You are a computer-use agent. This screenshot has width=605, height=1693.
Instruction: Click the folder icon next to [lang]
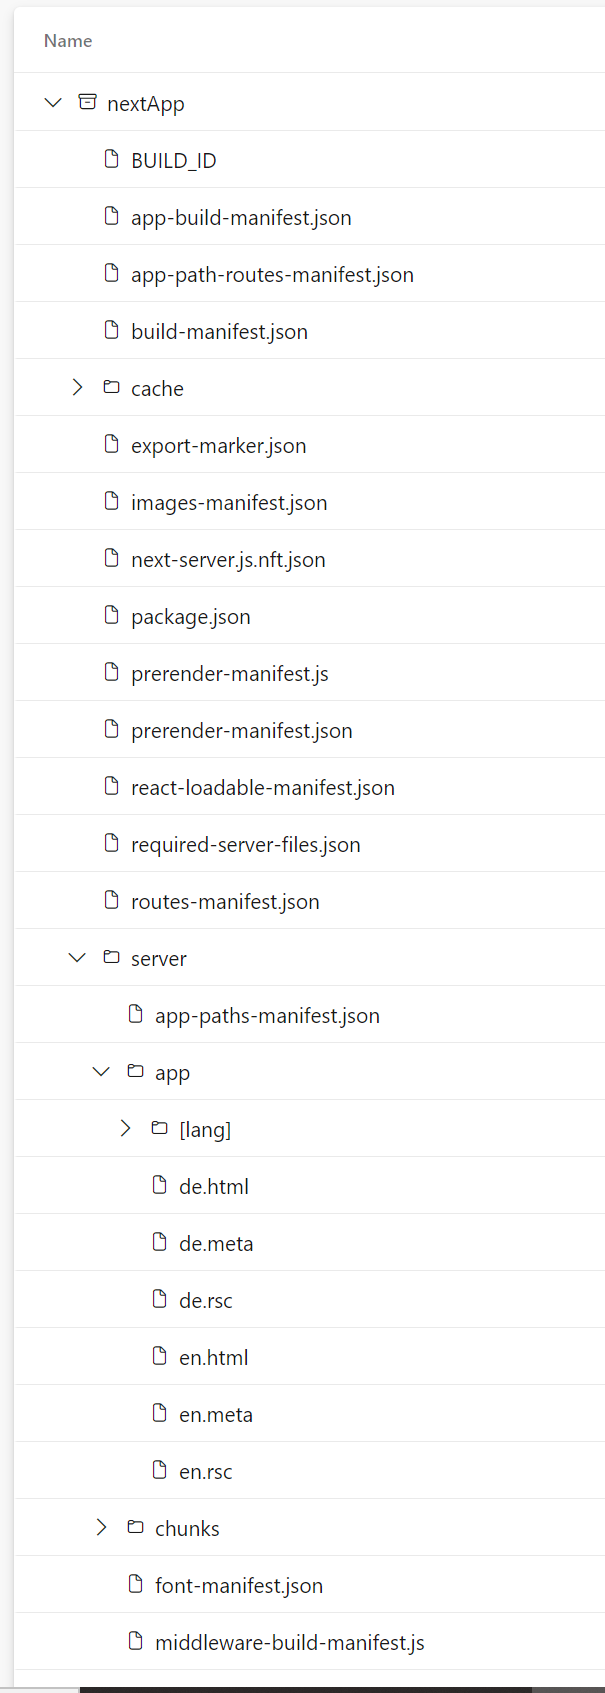(159, 1127)
